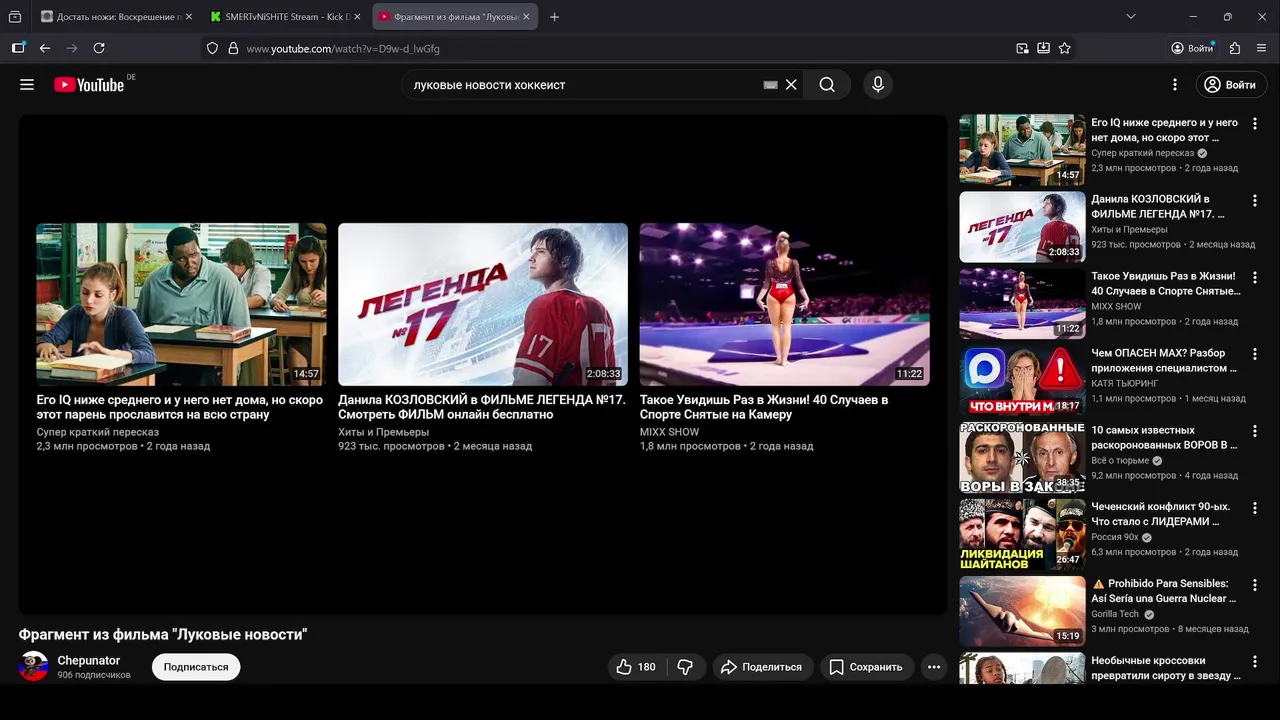Open options for '10 самых известных' video
This screenshot has height=720, width=1280.
(1255, 431)
